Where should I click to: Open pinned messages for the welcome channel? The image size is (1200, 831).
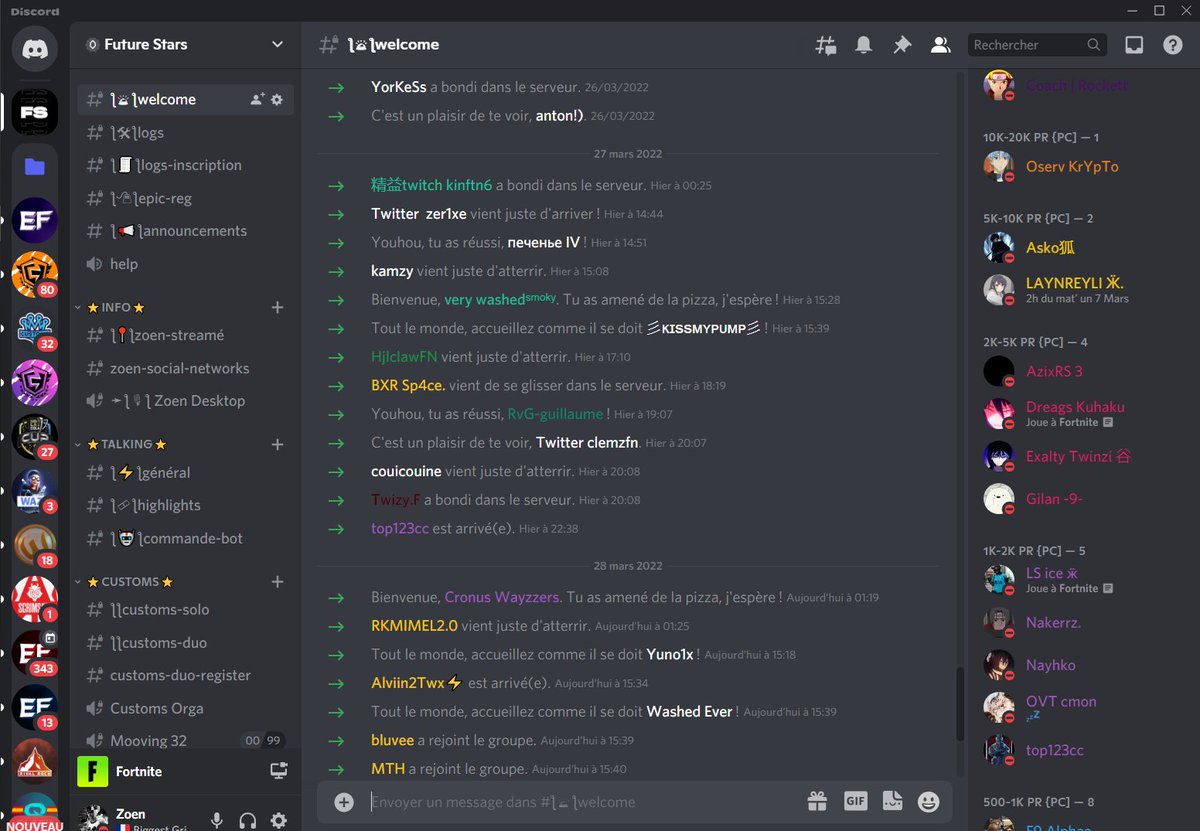coord(901,44)
